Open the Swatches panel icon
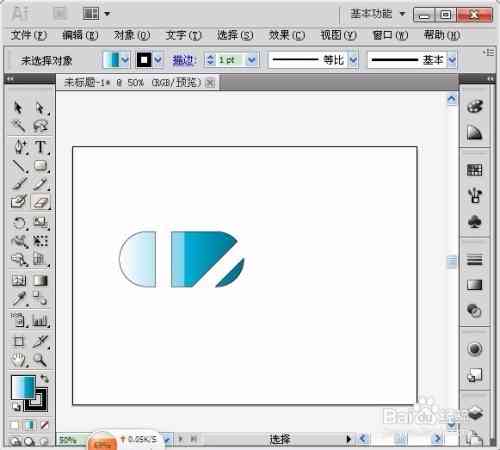The image size is (500, 450). [475, 170]
